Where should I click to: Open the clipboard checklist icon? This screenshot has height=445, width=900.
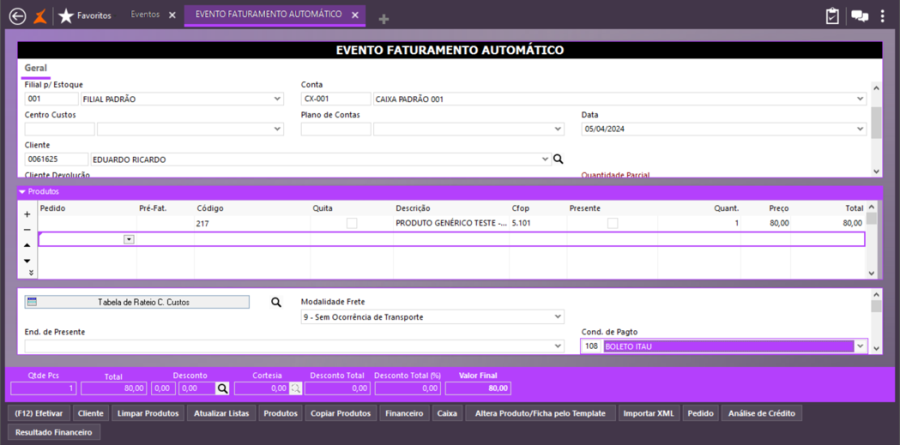(832, 16)
